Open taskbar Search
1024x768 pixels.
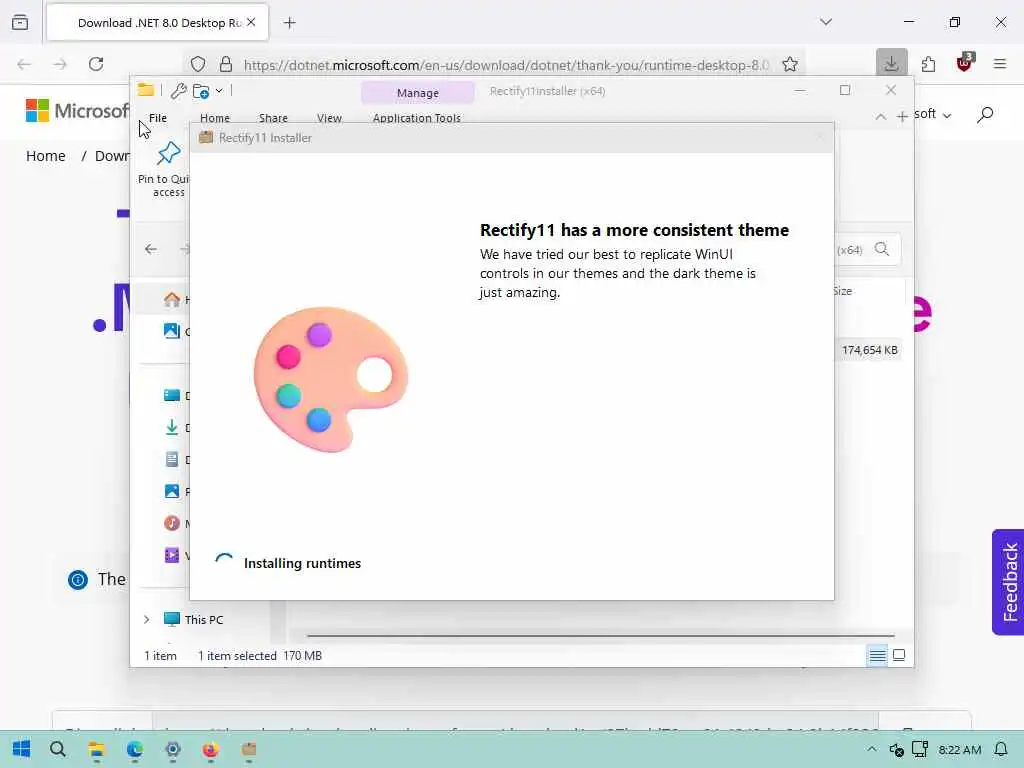point(57,749)
